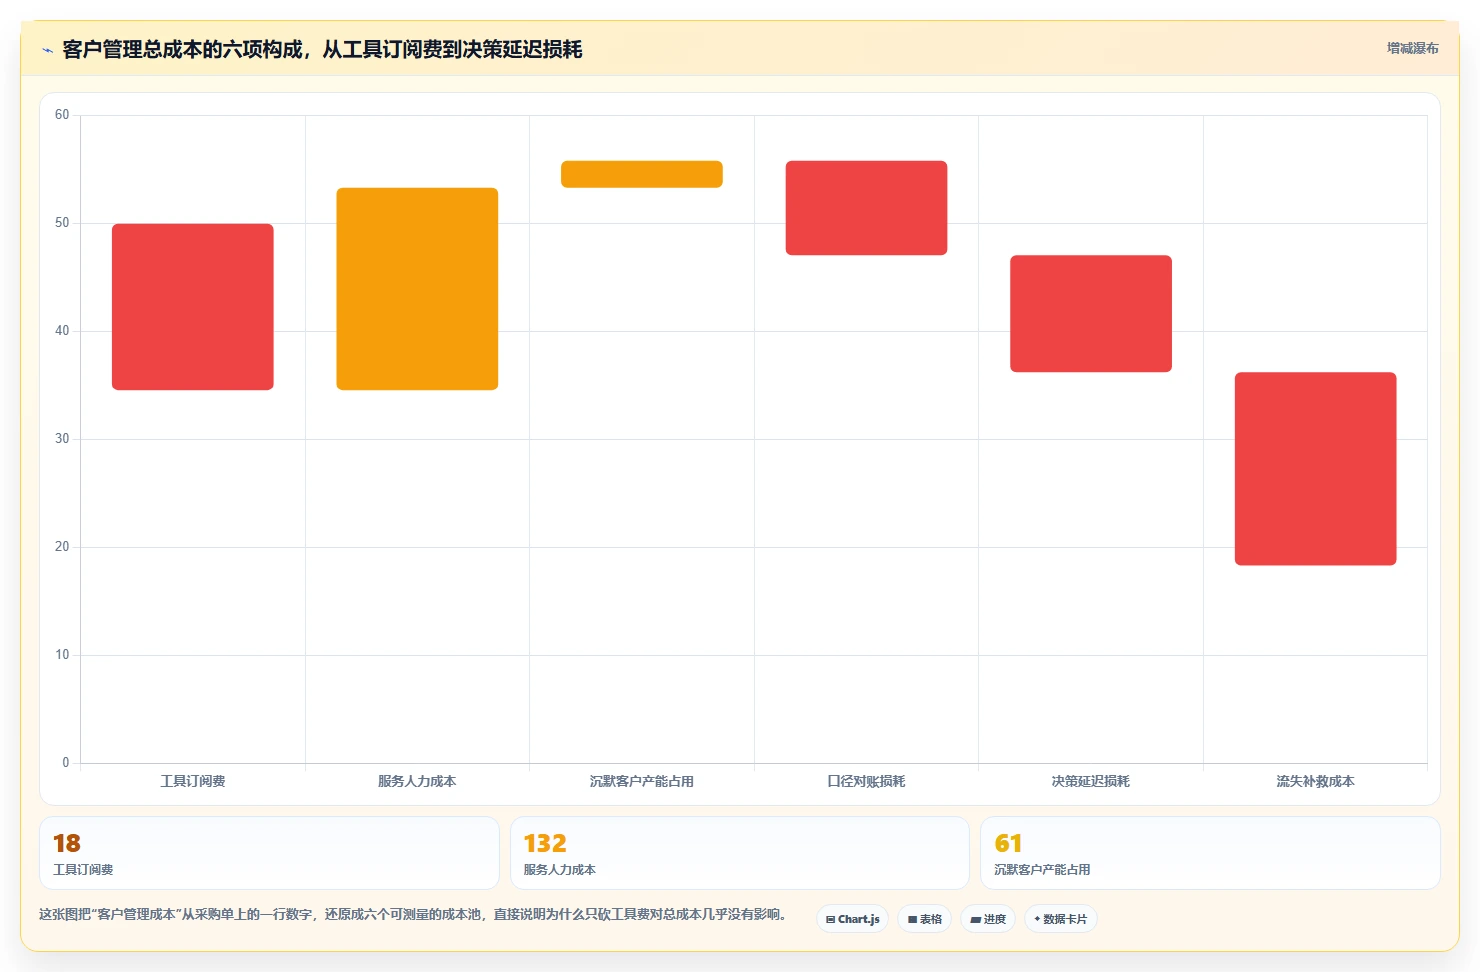Click the footer description starting 这张图把
The height and width of the screenshot is (972, 1480).
pyautogui.click(x=413, y=914)
